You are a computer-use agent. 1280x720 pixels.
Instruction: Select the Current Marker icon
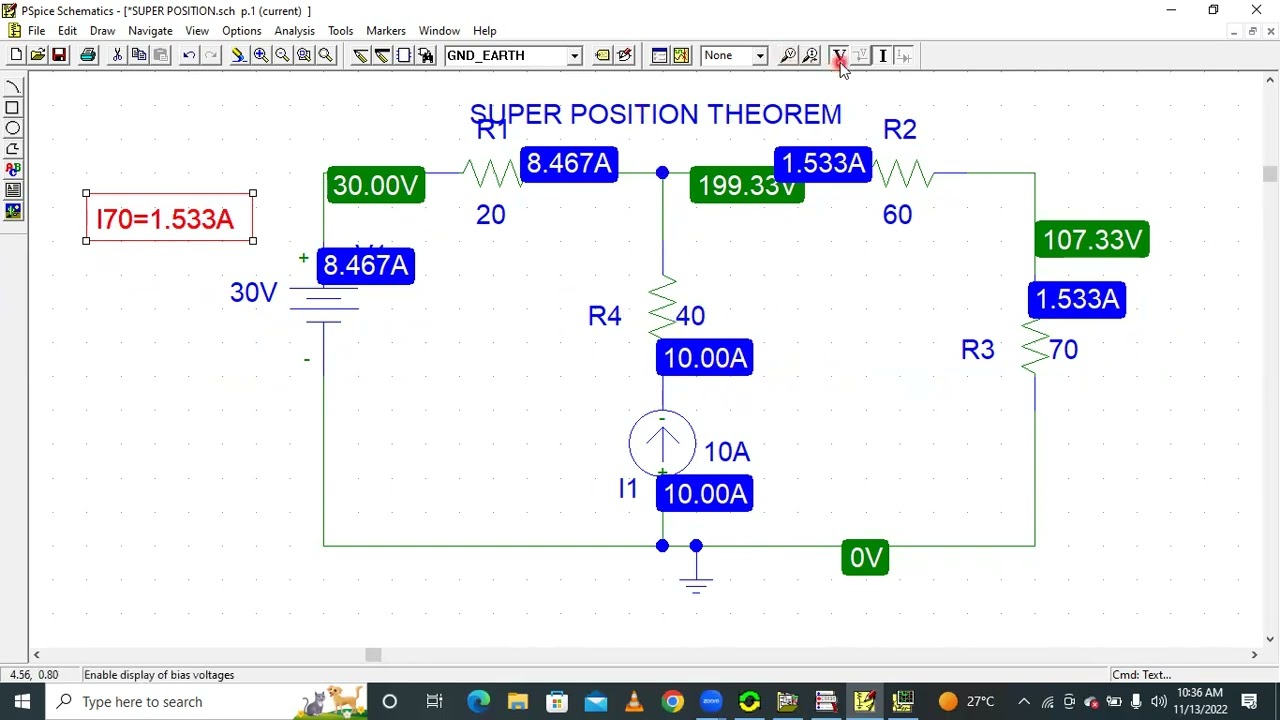coord(810,56)
